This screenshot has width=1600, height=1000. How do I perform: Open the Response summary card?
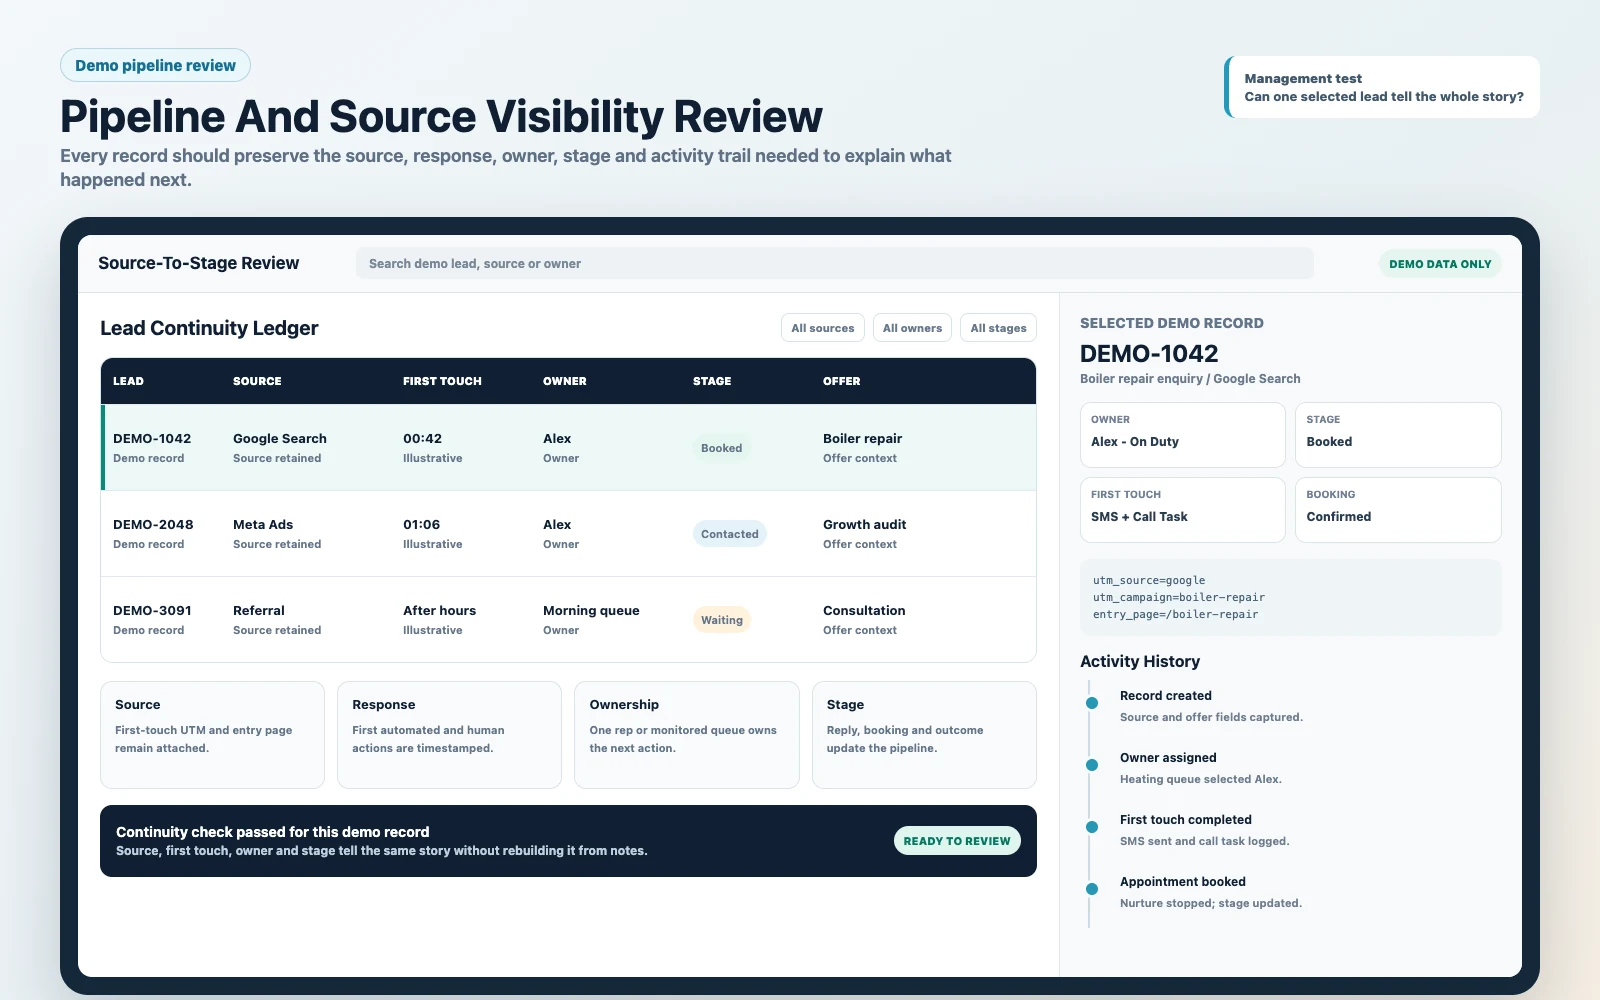[449, 735]
